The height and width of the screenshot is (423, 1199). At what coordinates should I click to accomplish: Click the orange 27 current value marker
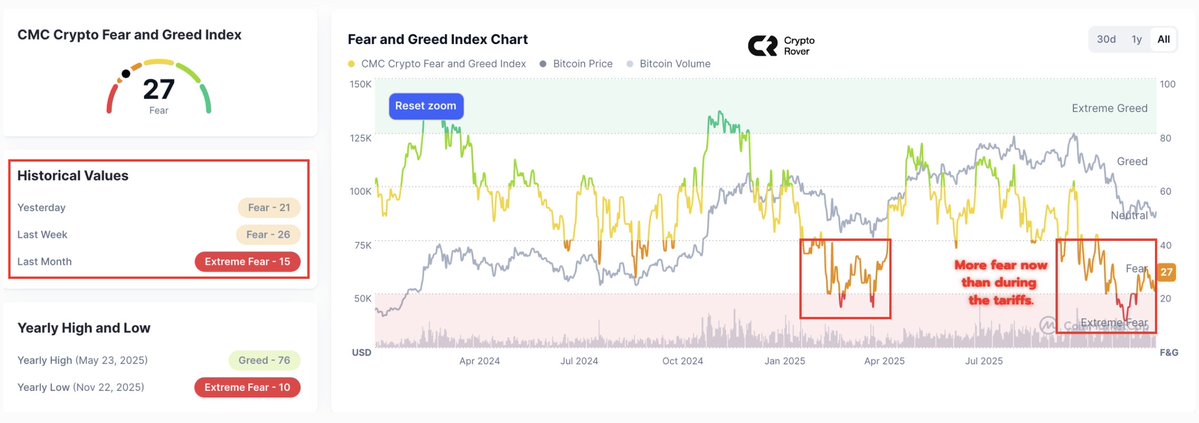click(1166, 272)
